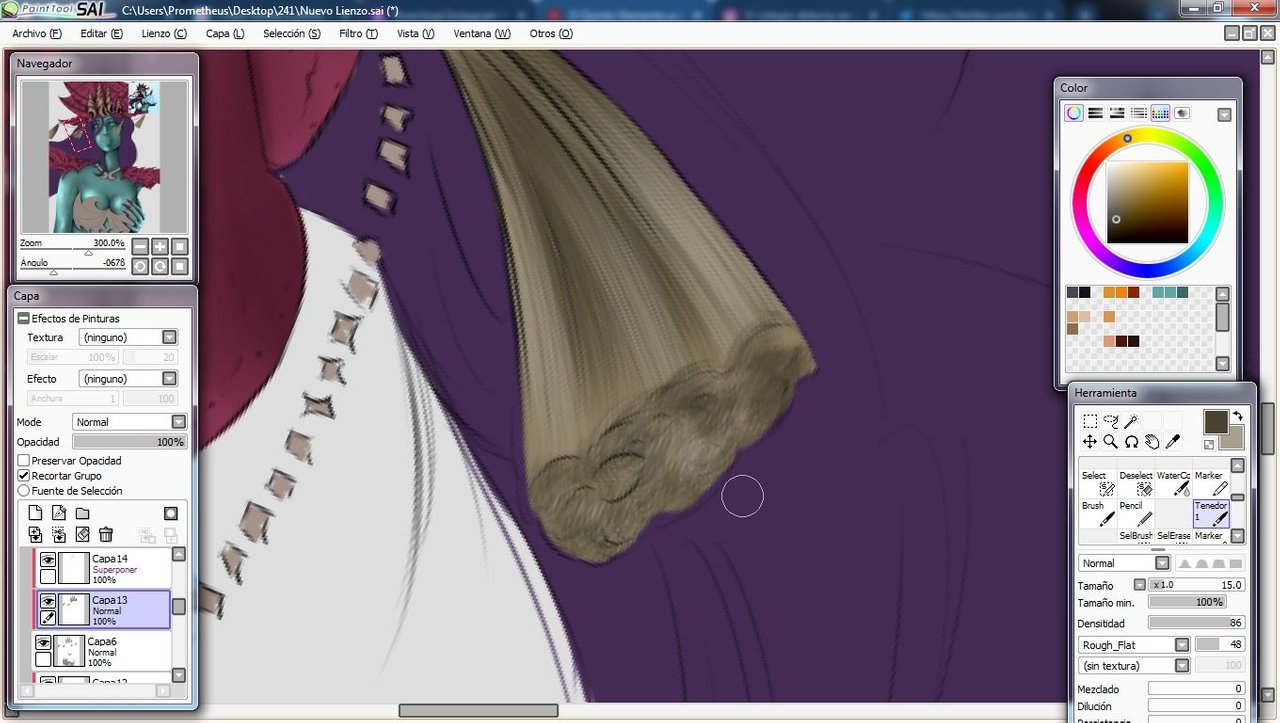1280x723 pixels.
Task: Open the Archivo menu
Action: (x=37, y=33)
